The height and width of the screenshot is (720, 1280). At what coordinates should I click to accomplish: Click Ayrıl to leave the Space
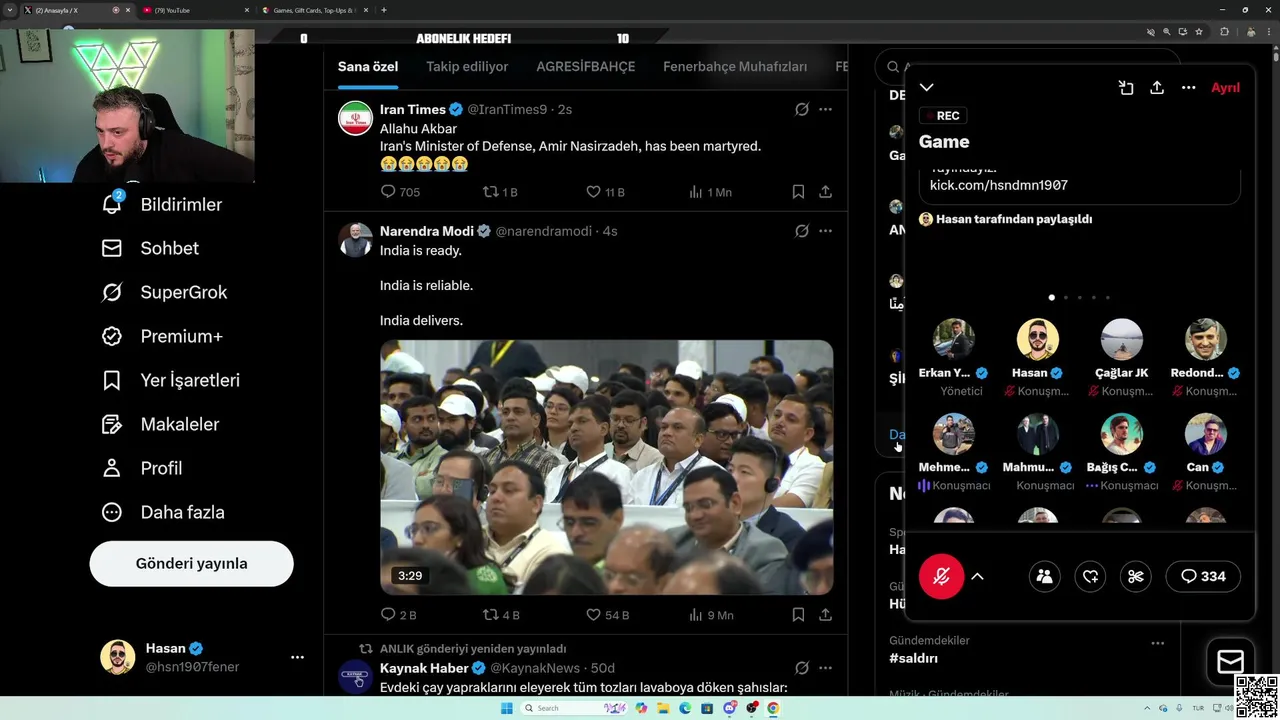point(1225,87)
